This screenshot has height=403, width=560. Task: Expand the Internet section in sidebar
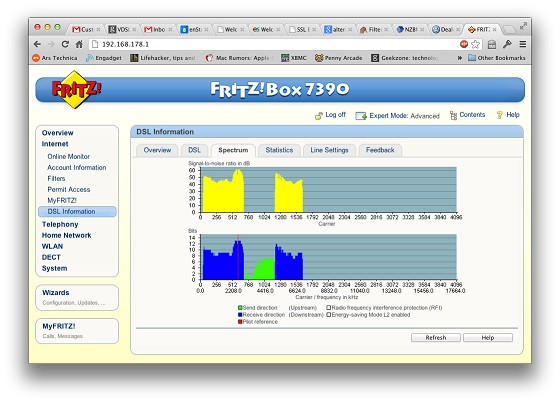coord(55,144)
